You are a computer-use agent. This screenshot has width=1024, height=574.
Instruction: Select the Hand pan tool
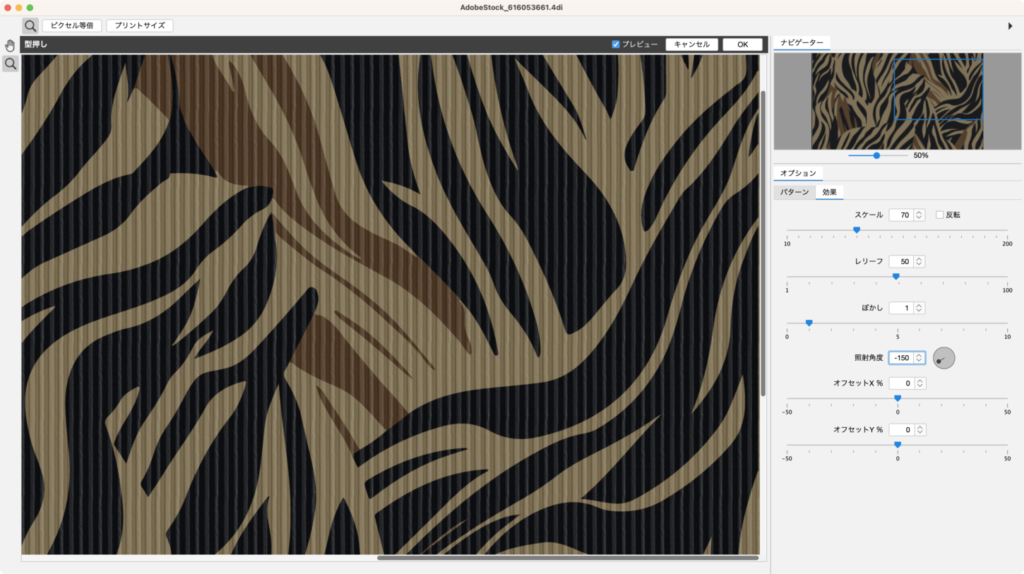pos(10,45)
